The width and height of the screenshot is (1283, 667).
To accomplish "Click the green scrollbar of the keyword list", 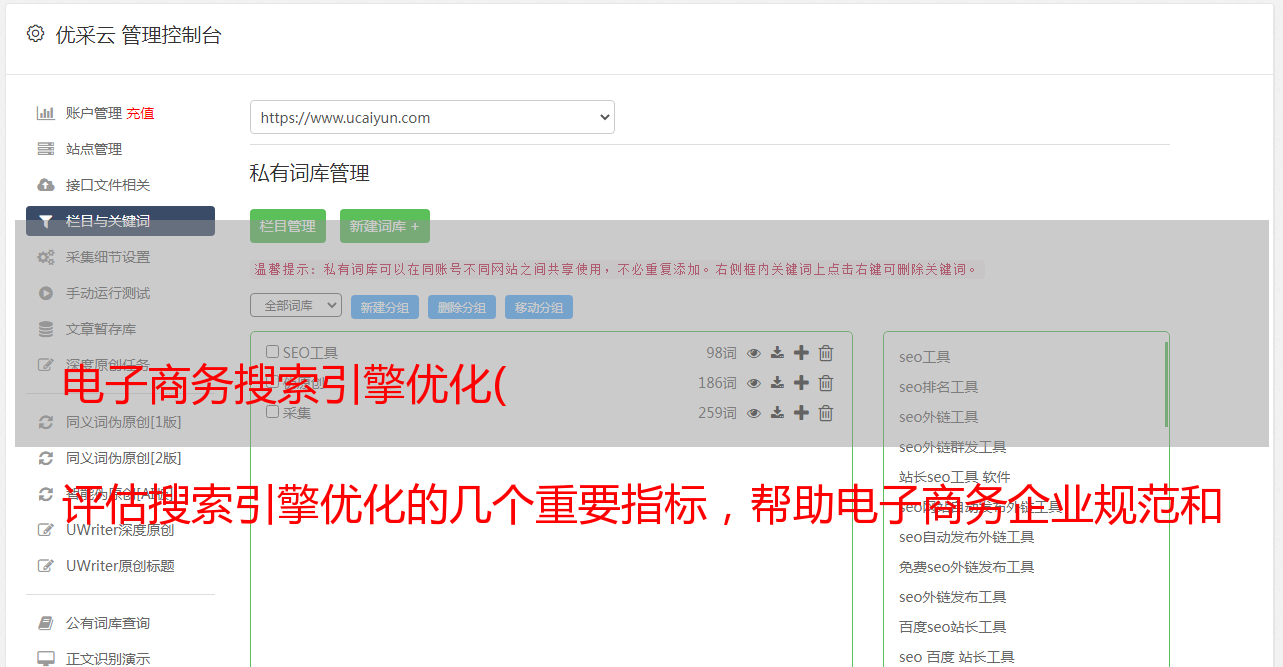I will [x=1166, y=384].
